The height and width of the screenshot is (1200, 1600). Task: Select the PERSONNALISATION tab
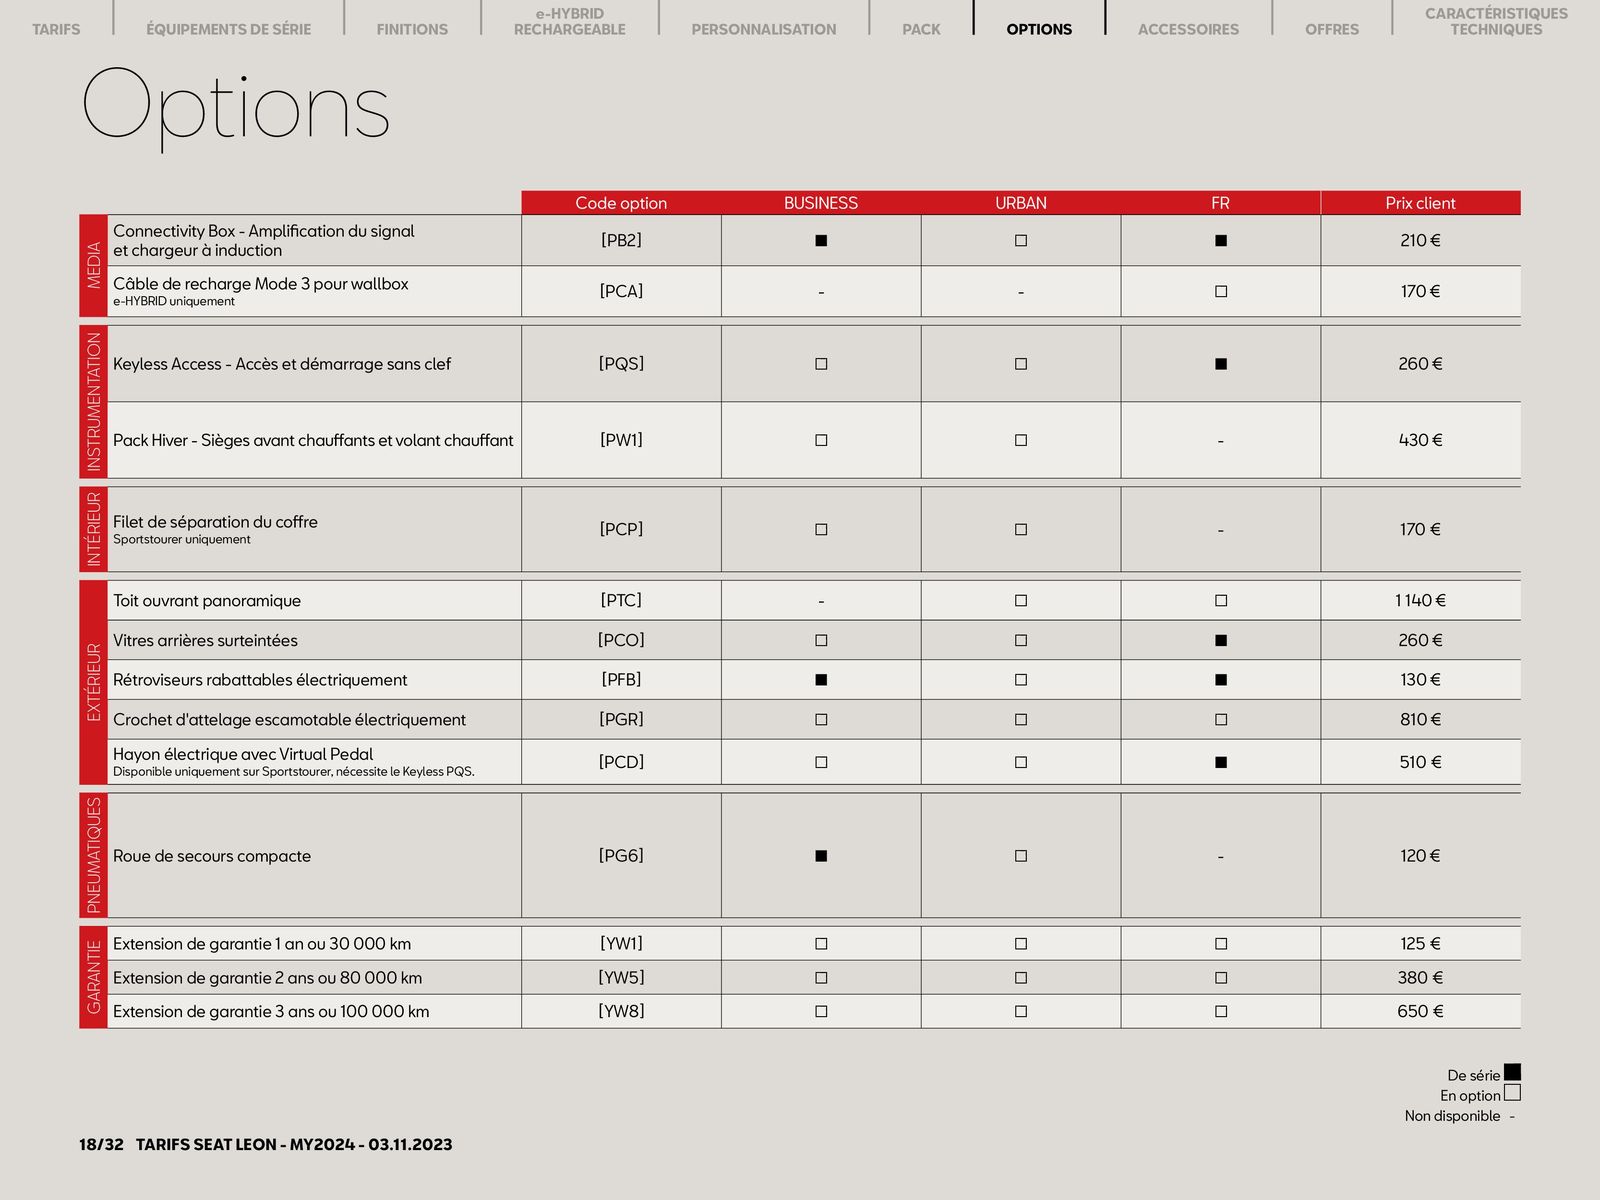pos(764,29)
